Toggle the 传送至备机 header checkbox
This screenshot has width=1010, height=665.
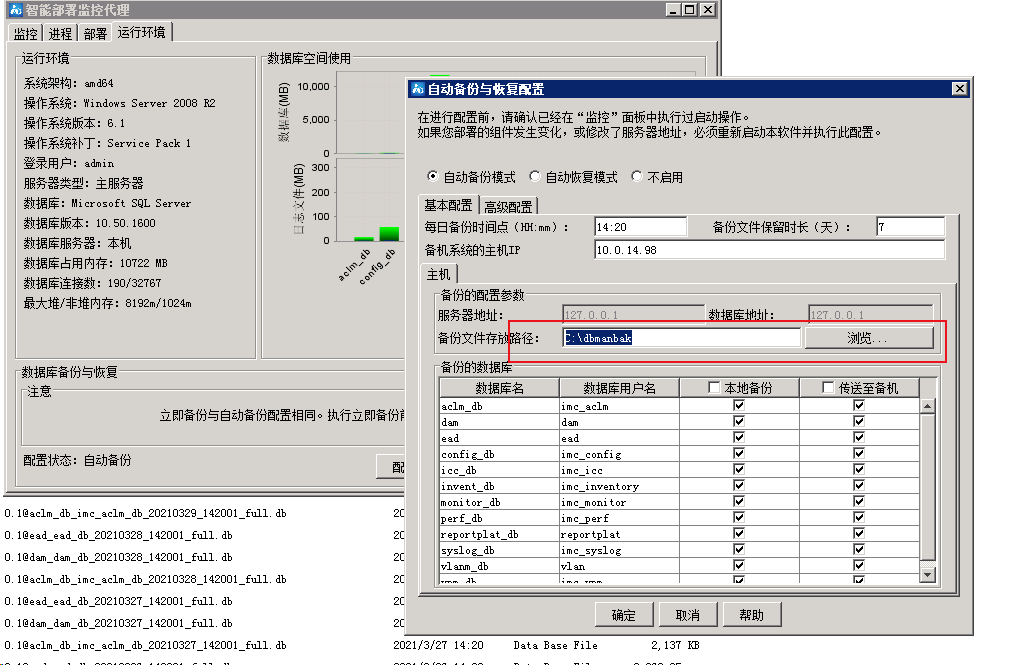tap(828, 388)
